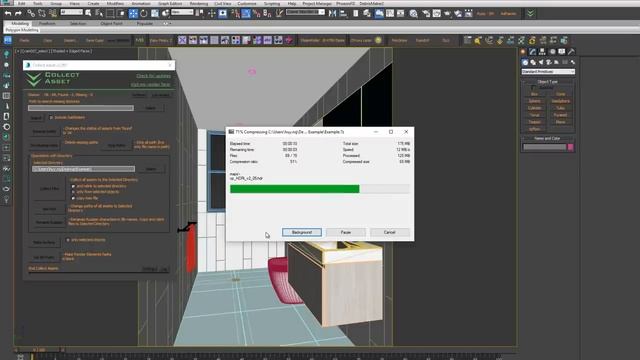
Task: Select the Select and Link tool
Action: 31,13
